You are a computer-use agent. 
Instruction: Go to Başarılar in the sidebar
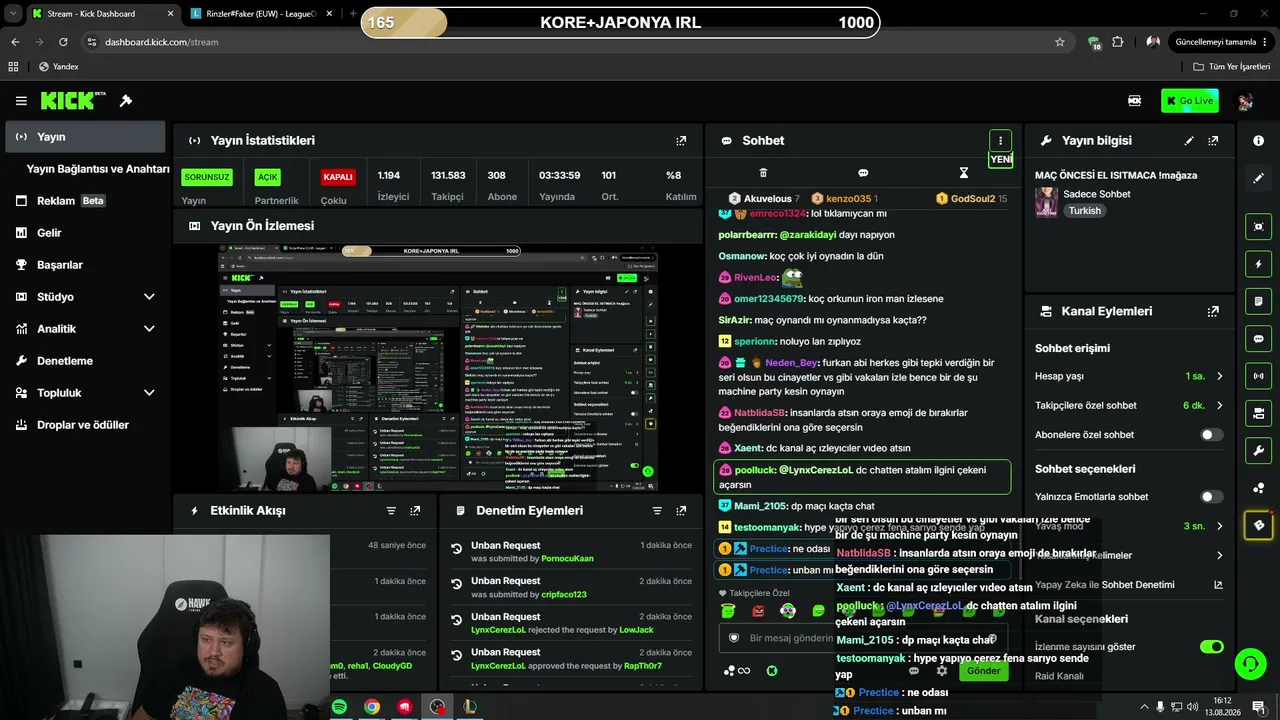[x=85, y=265]
